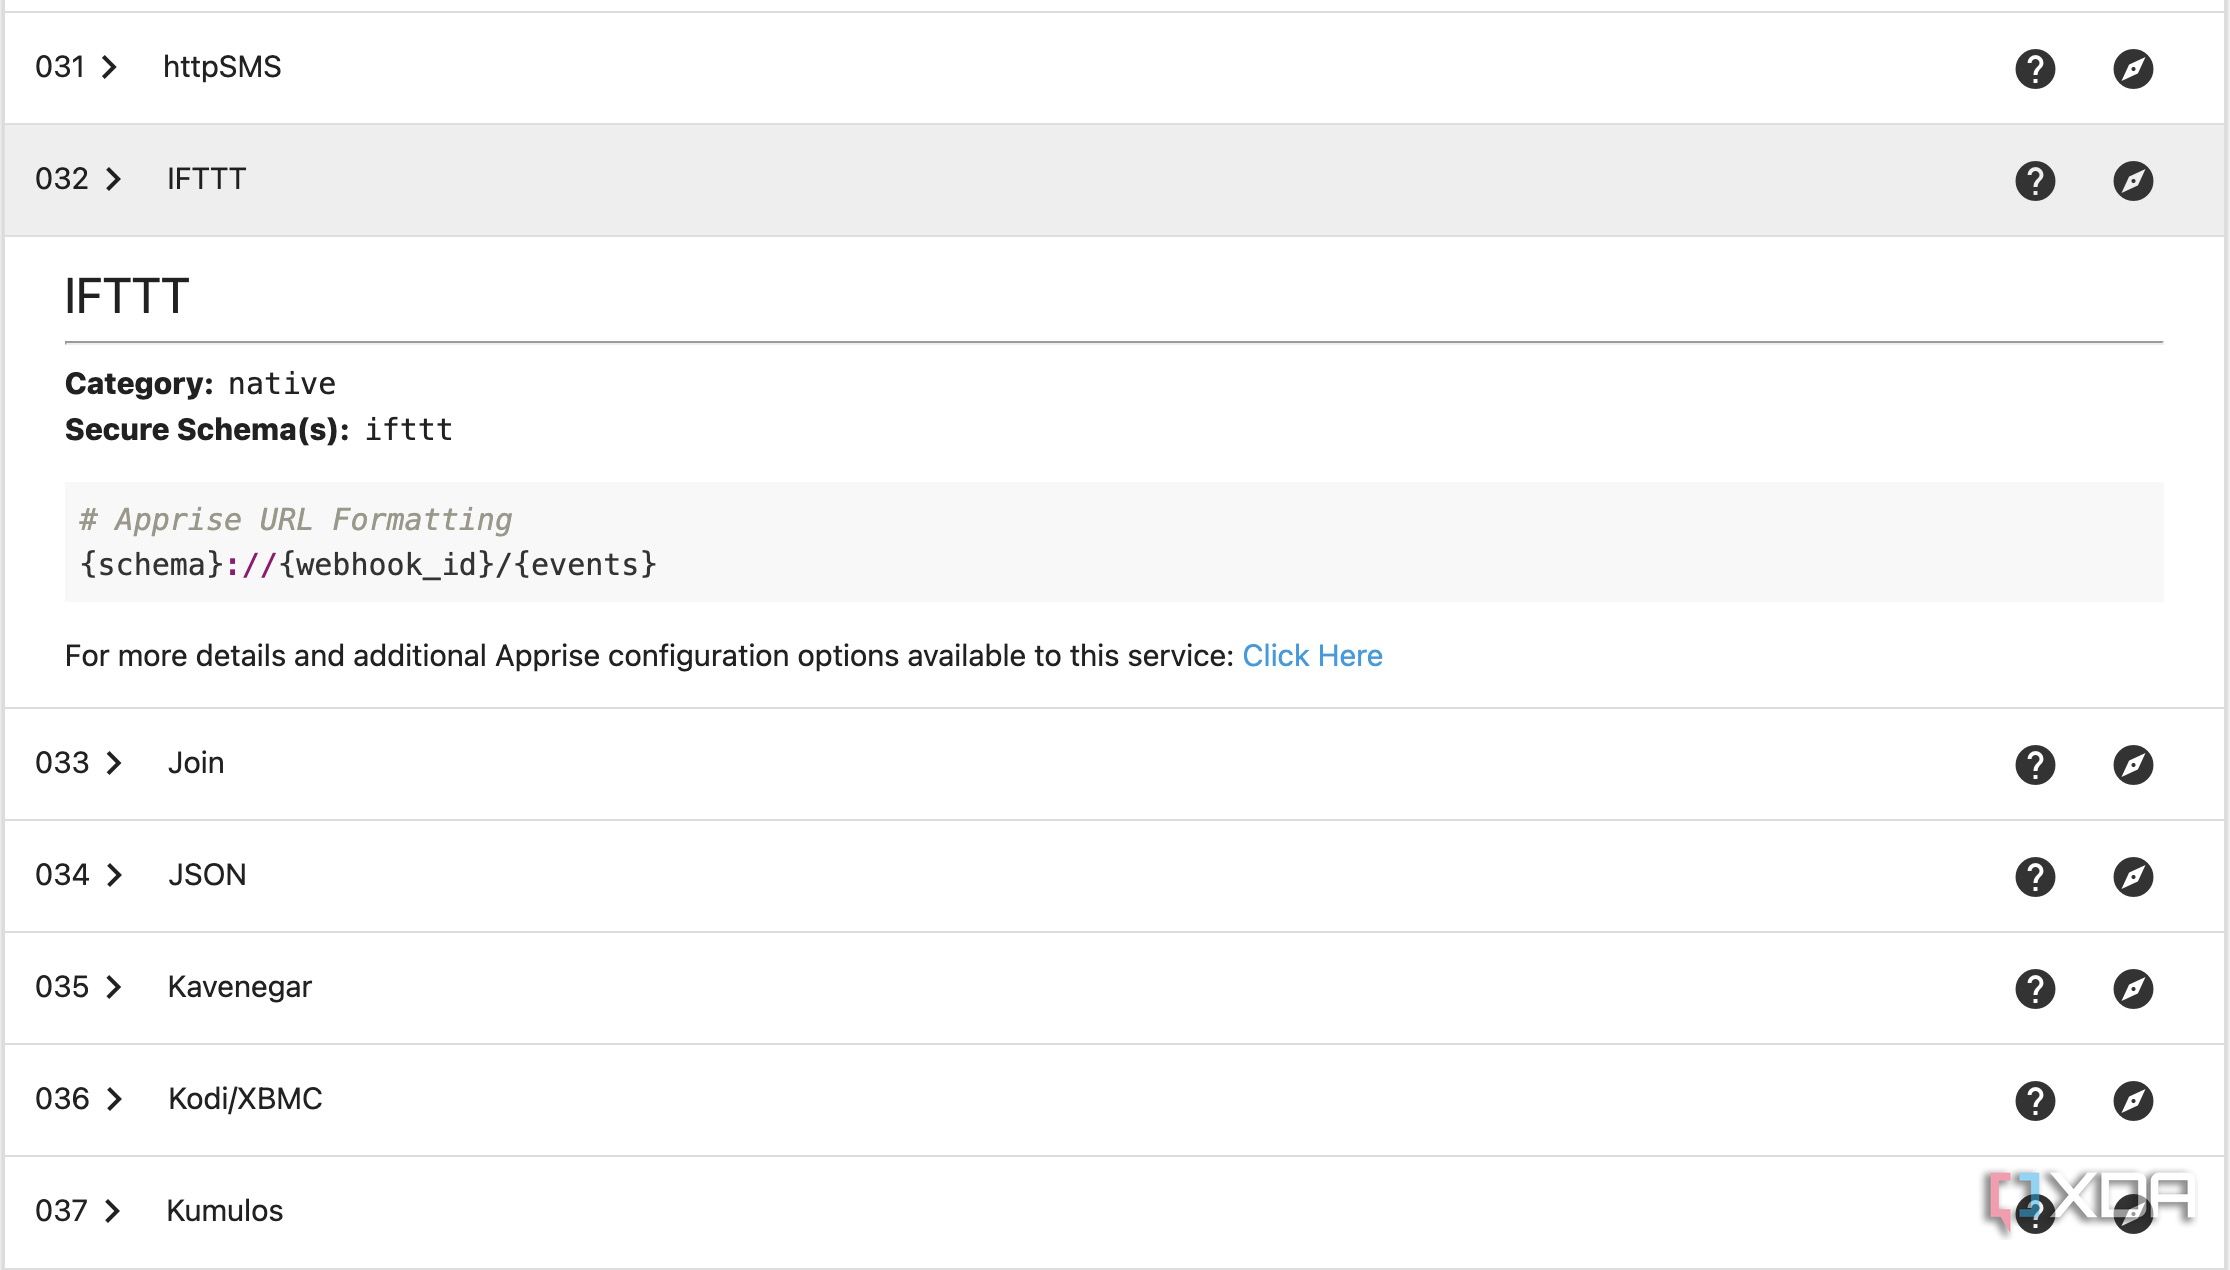Expand chevron next to 037 Kumulos
This screenshot has width=2230, height=1270.
(x=112, y=1211)
